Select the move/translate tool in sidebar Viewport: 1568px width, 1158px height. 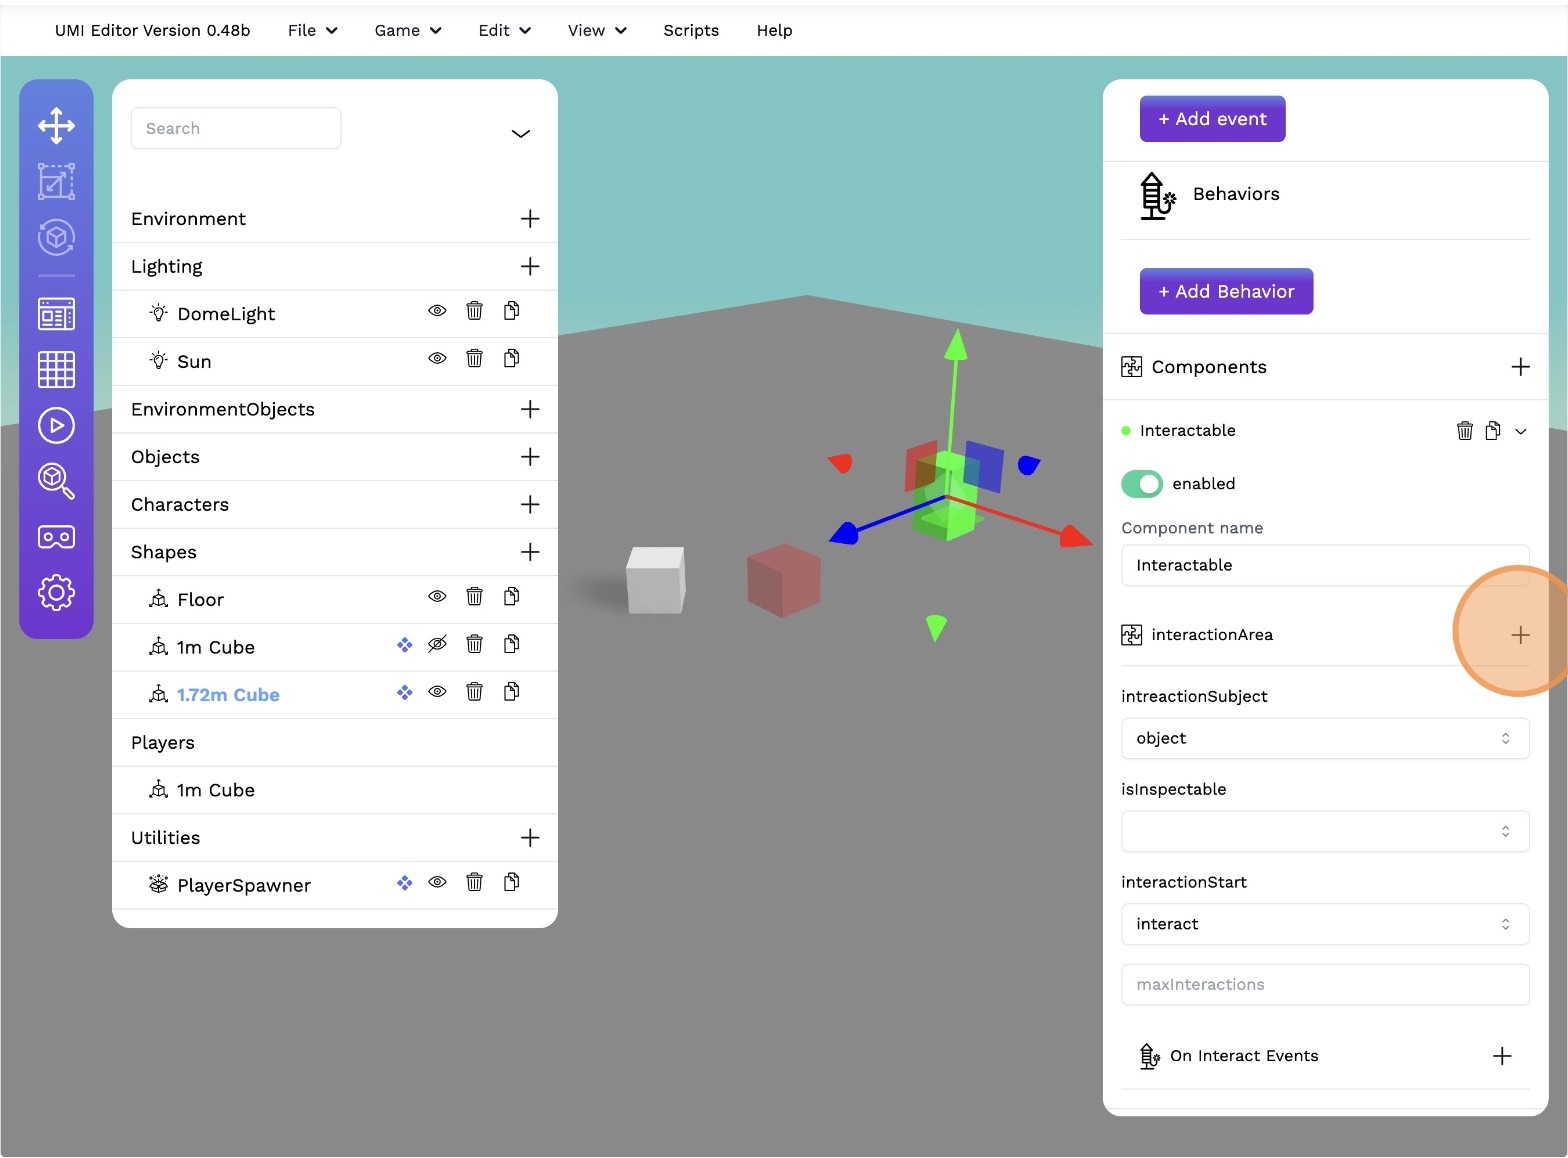pyautogui.click(x=56, y=126)
